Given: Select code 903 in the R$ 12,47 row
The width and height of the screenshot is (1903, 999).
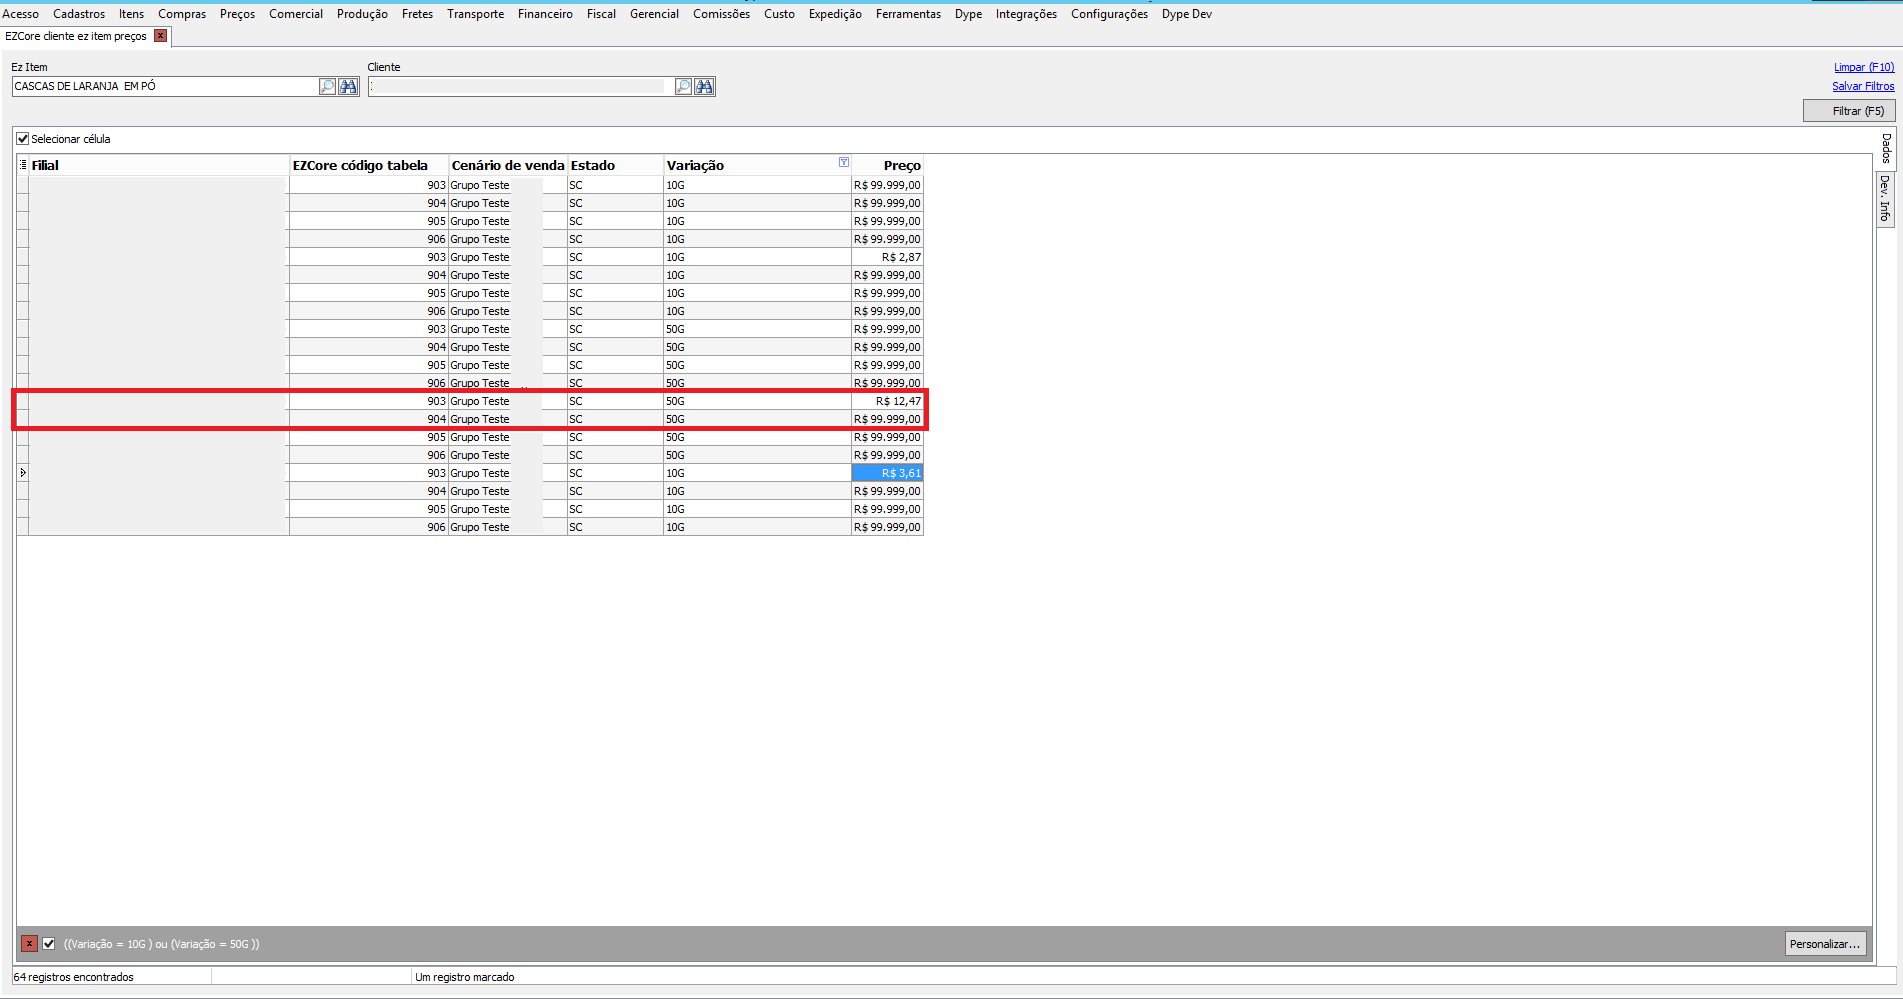Looking at the screenshot, I should [x=369, y=401].
